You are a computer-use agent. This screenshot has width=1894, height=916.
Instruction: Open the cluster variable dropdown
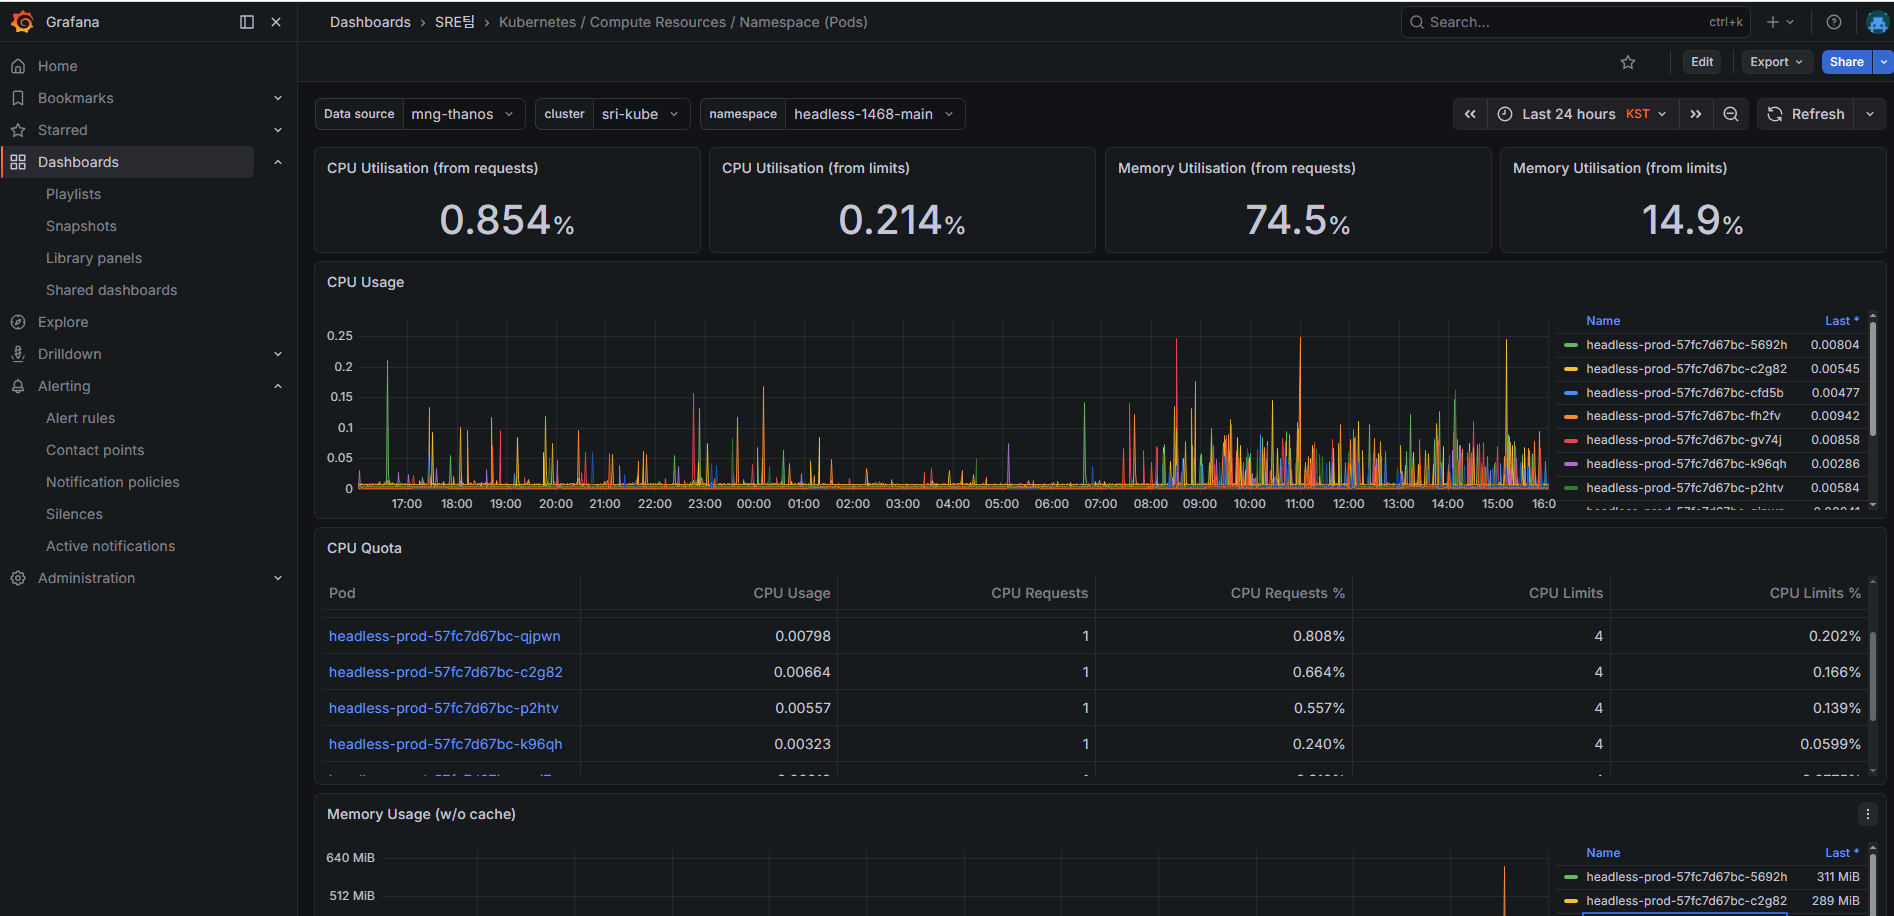[641, 113]
